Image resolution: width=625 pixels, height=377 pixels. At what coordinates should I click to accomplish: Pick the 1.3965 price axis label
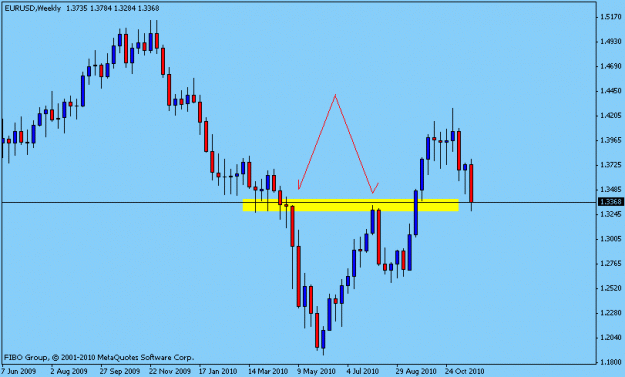pos(611,140)
